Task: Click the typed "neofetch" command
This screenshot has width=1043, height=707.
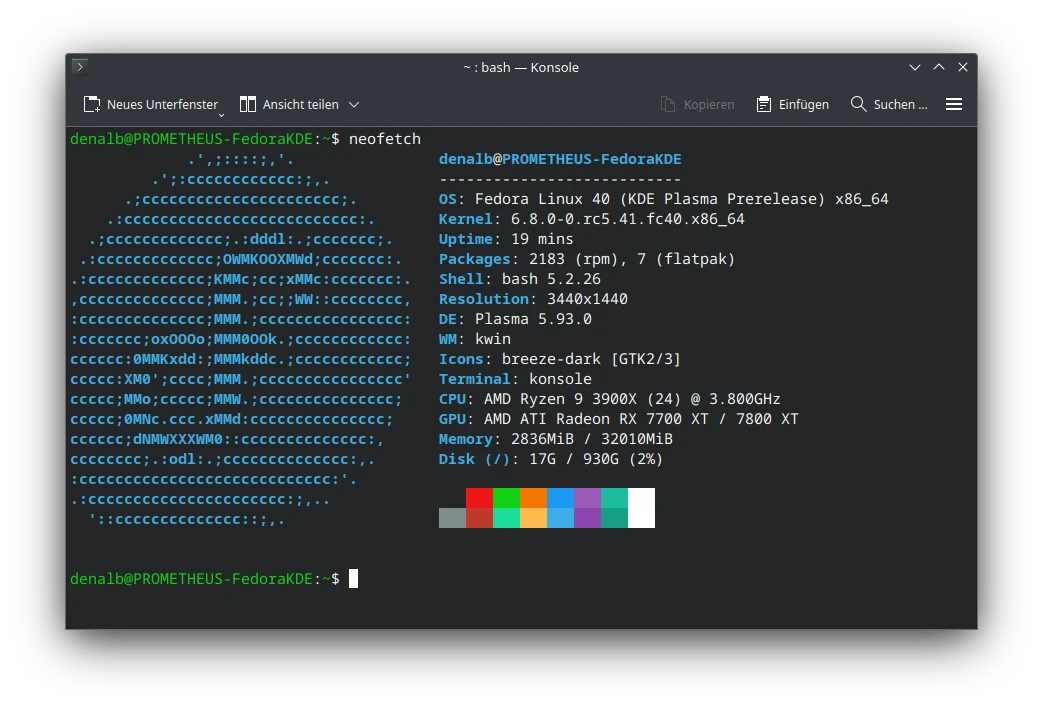Action: [384, 139]
